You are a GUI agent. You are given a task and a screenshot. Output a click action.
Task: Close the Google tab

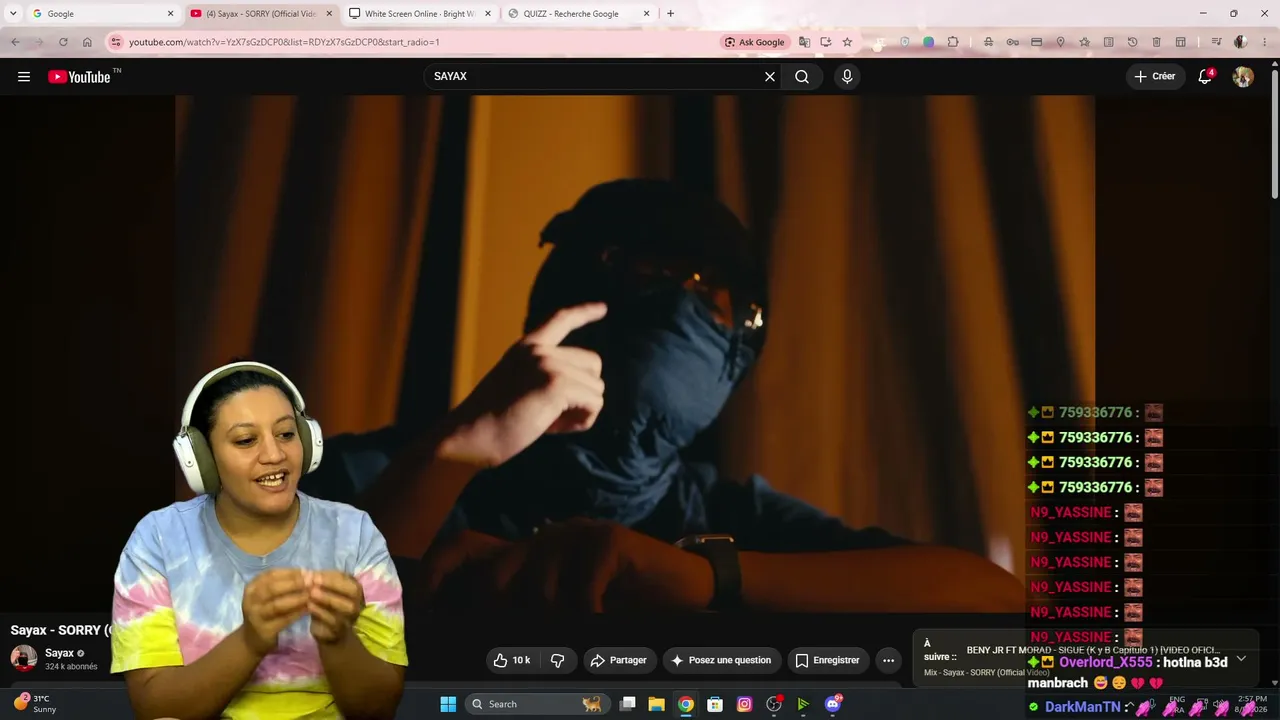pos(170,14)
